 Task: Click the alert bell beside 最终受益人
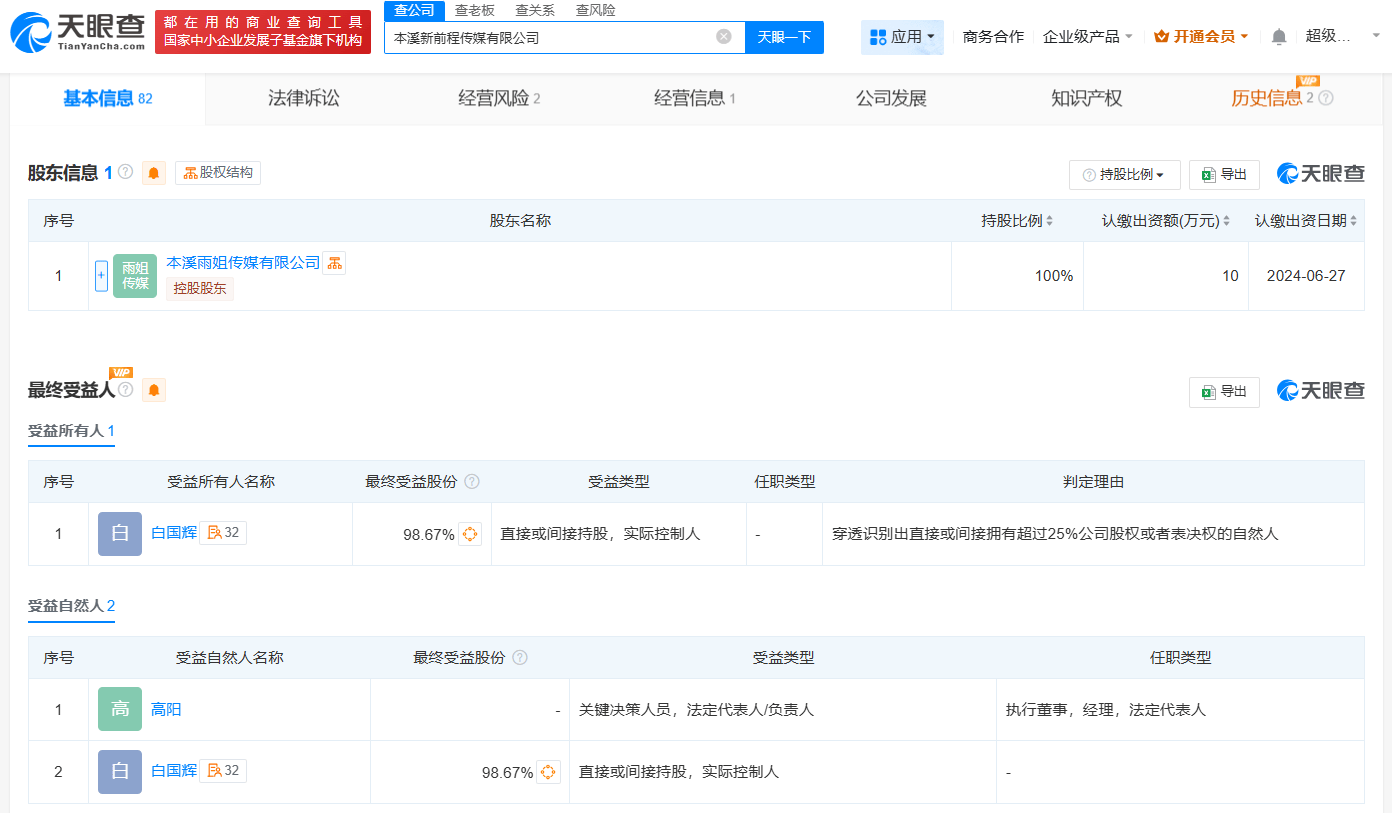(154, 390)
